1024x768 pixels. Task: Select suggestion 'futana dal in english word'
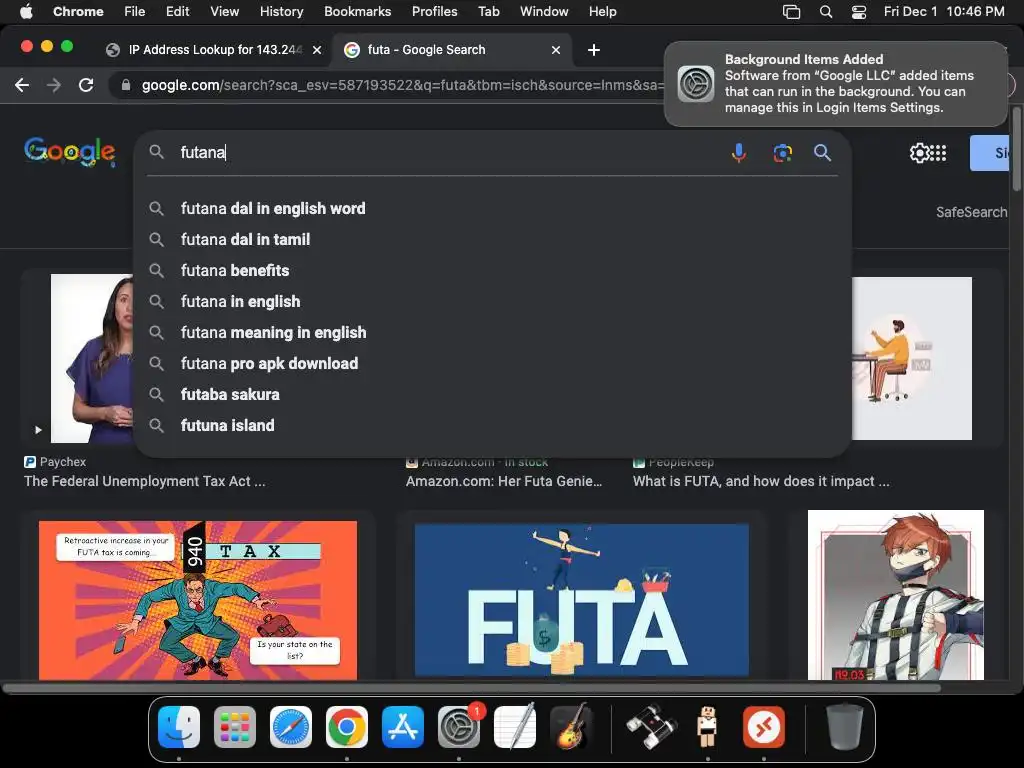pos(492,208)
